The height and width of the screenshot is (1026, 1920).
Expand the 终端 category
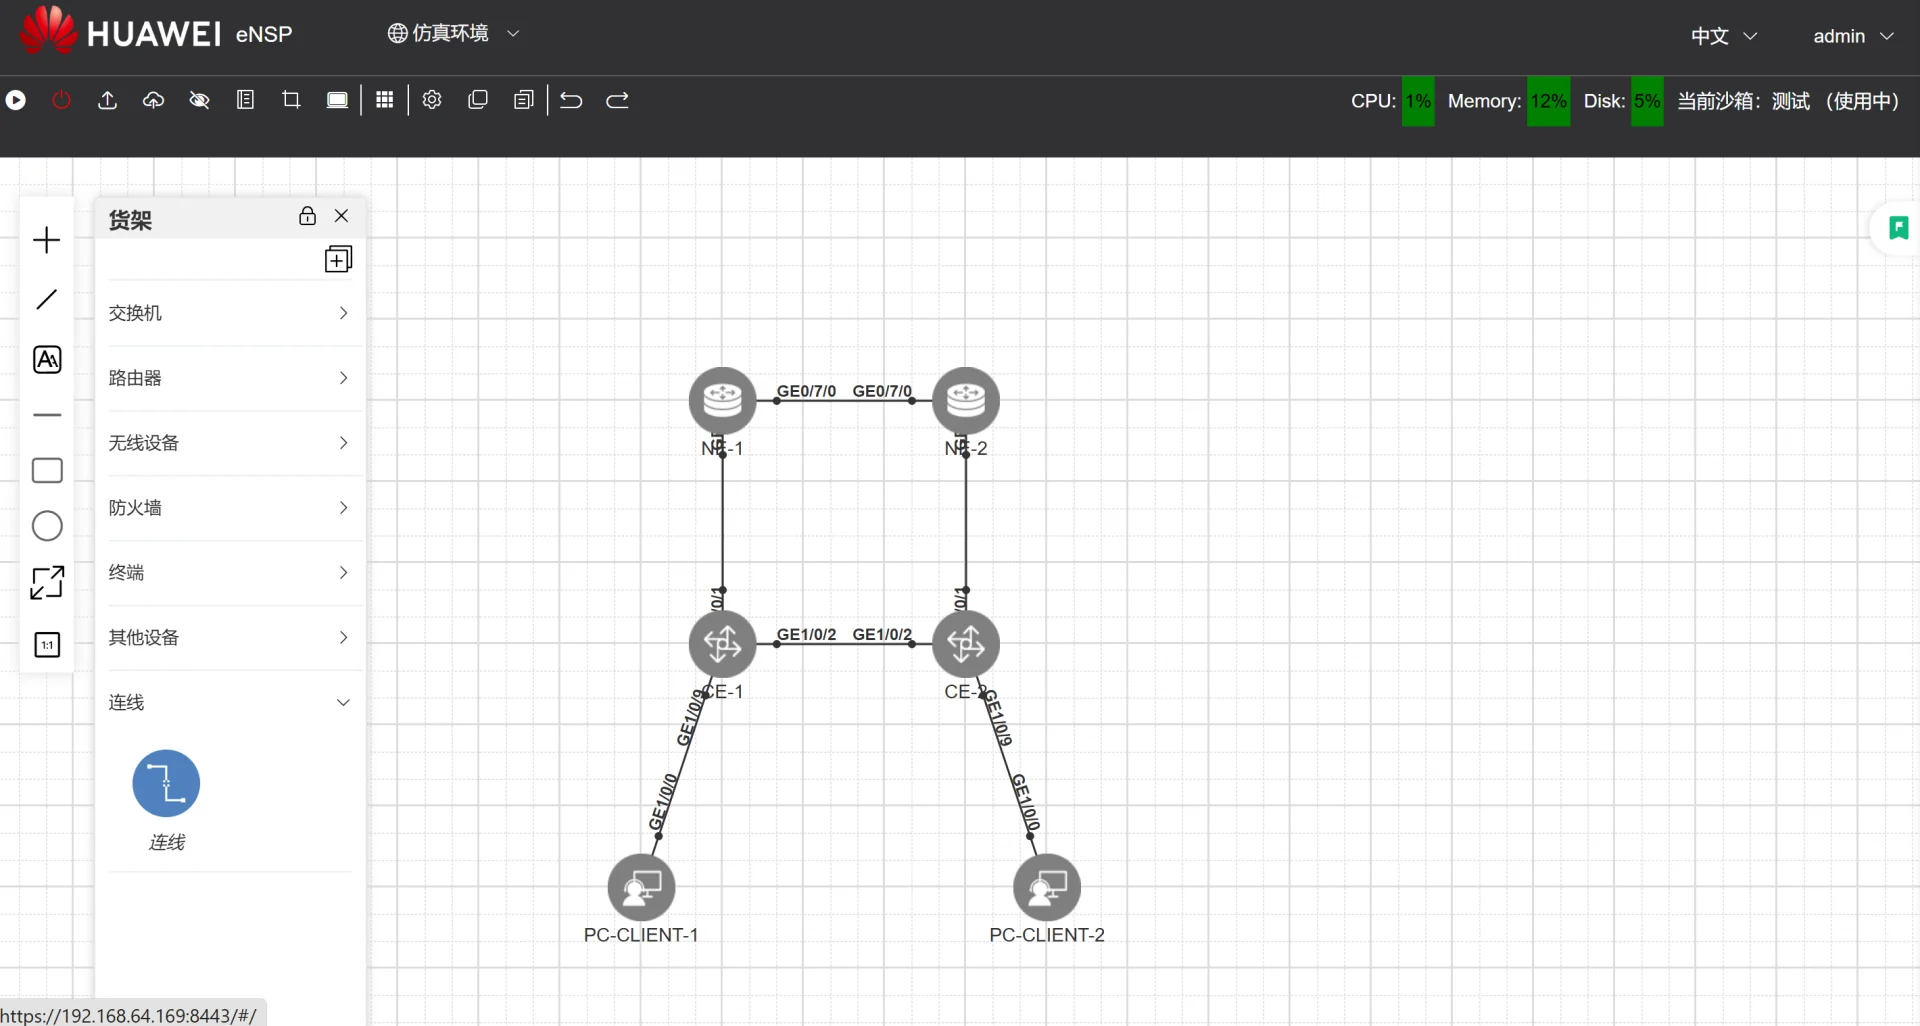230,573
